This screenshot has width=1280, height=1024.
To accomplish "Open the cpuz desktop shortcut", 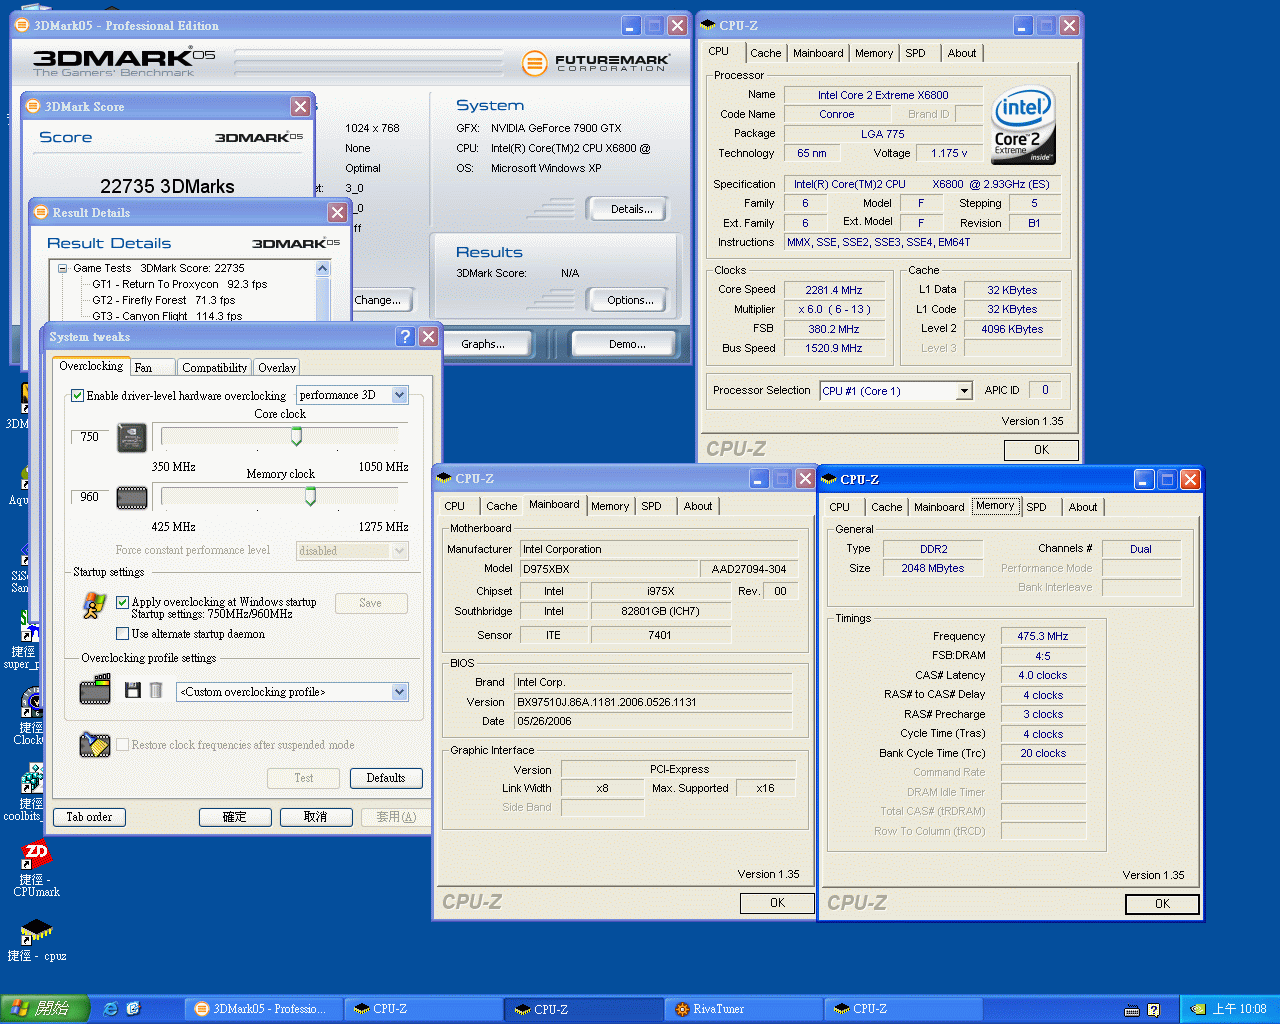I will pyautogui.click(x=37, y=941).
